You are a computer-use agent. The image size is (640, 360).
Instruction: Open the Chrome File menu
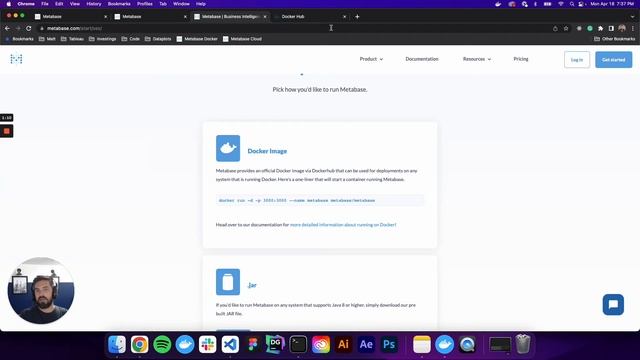point(45,4)
